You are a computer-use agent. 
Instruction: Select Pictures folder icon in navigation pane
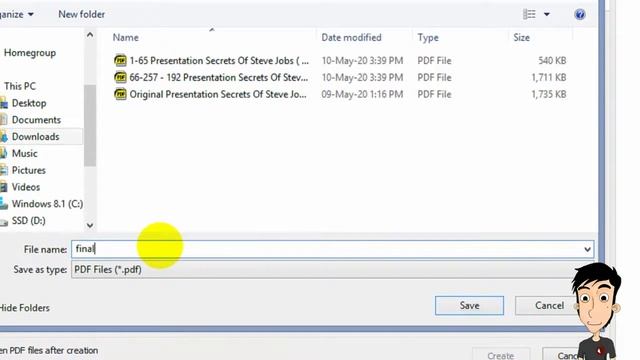point(4,170)
